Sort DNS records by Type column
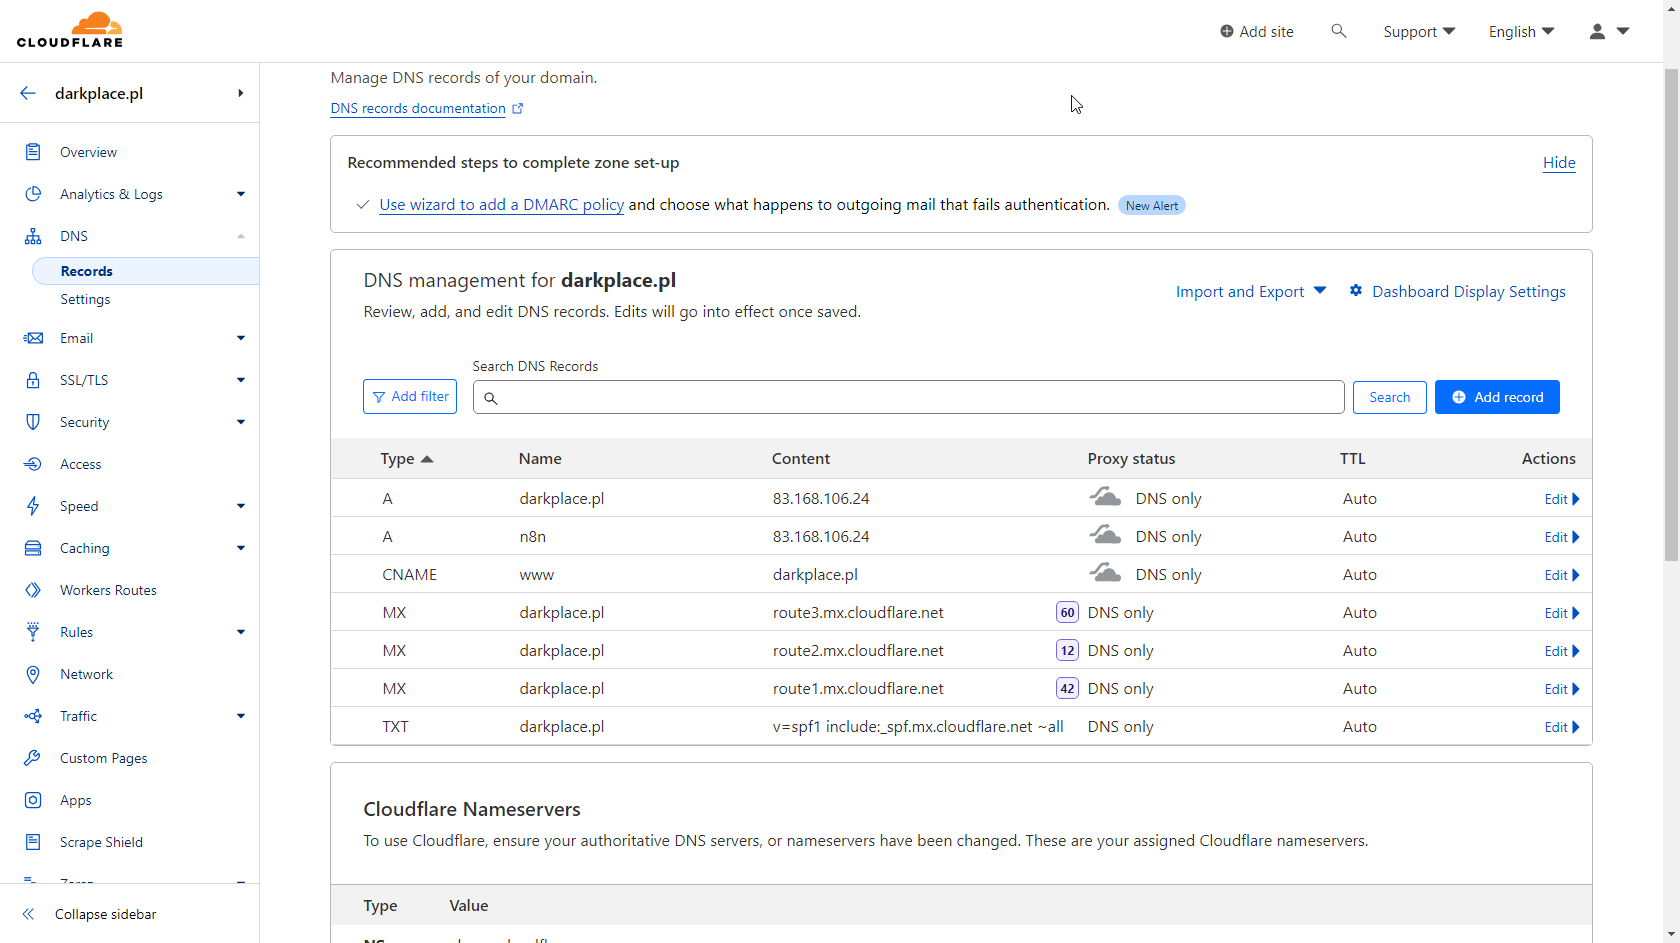This screenshot has height=943, width=1680. [406, 459]
